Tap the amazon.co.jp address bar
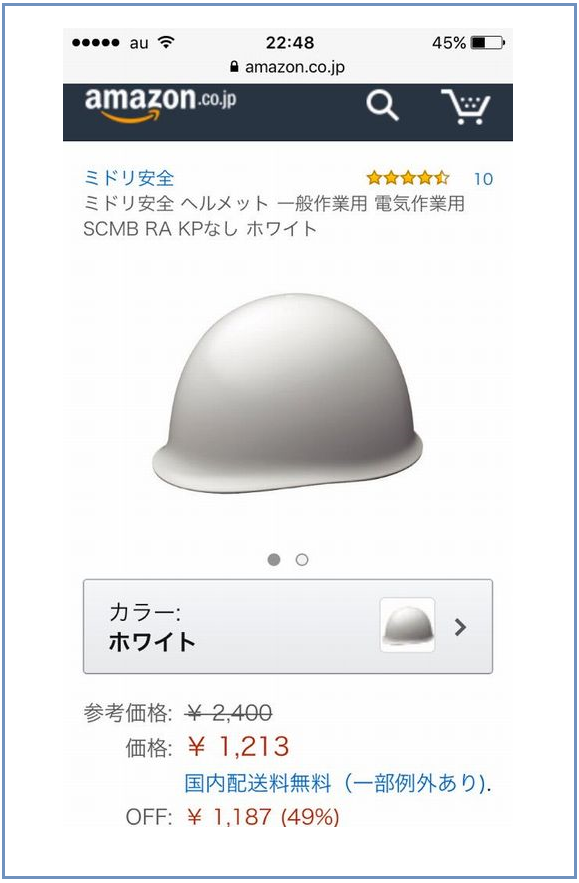 (288, 67)
